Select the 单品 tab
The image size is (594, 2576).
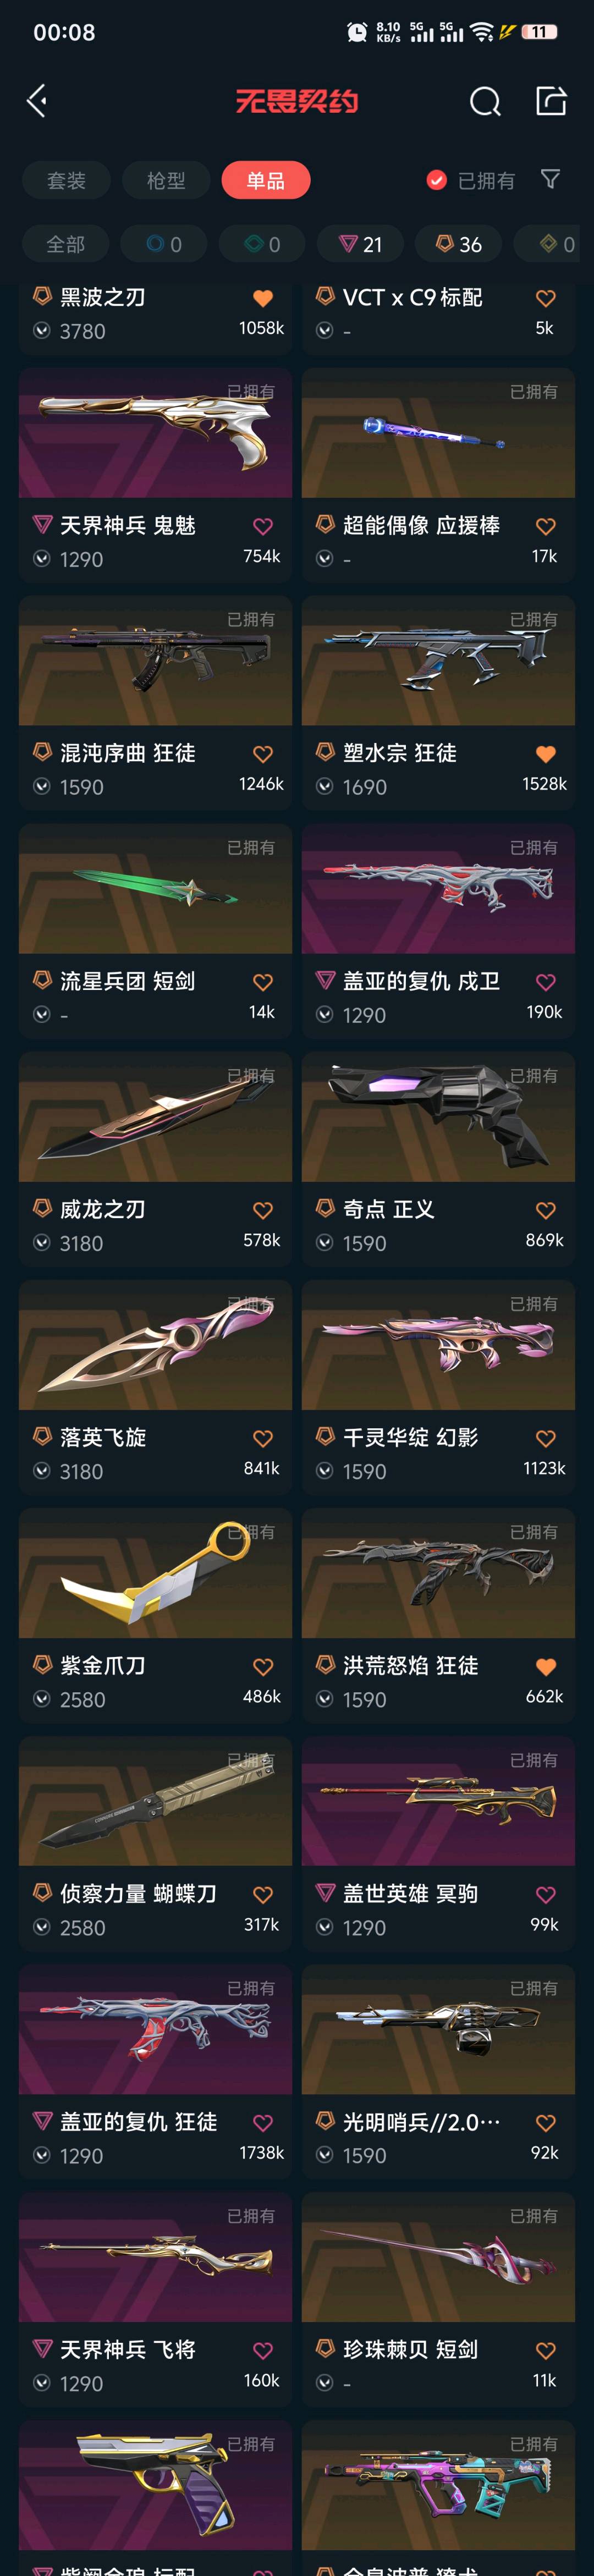266,180
